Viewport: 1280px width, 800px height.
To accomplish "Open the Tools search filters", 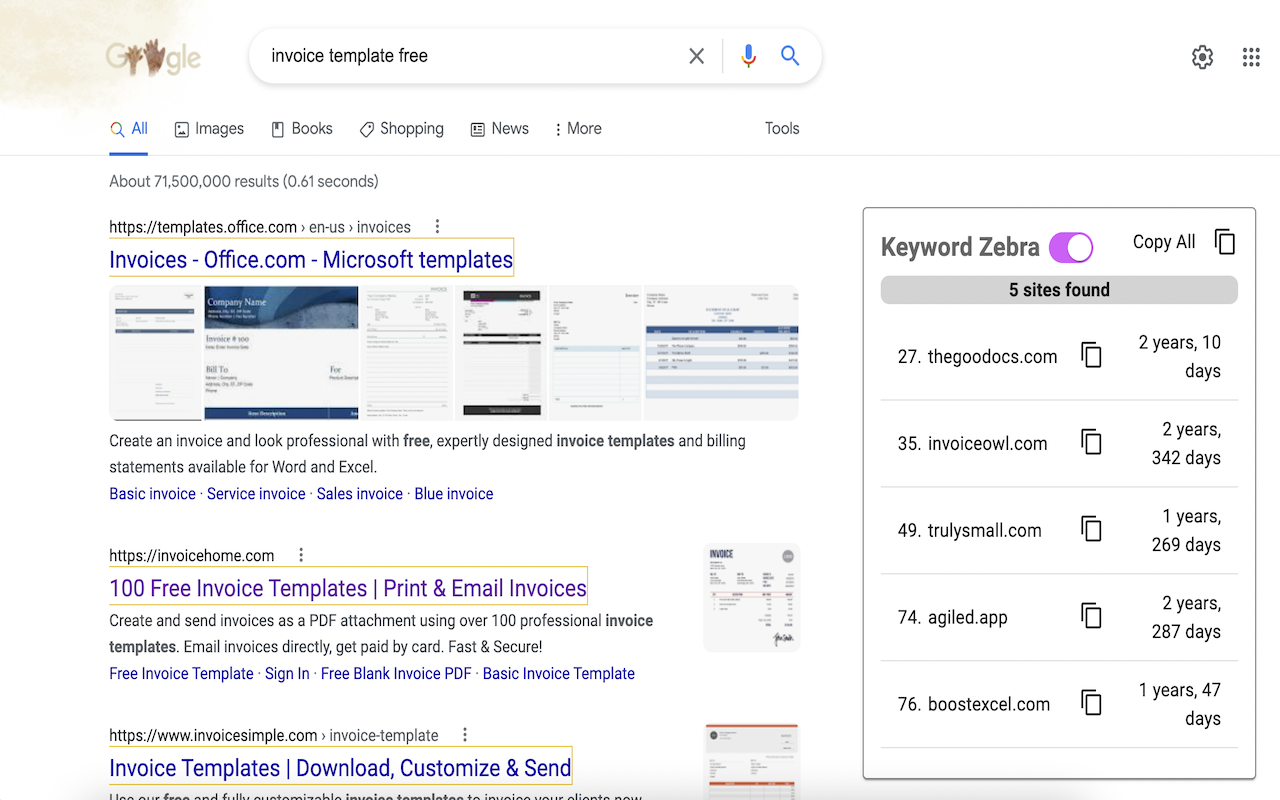I will [x=782, y=128].
